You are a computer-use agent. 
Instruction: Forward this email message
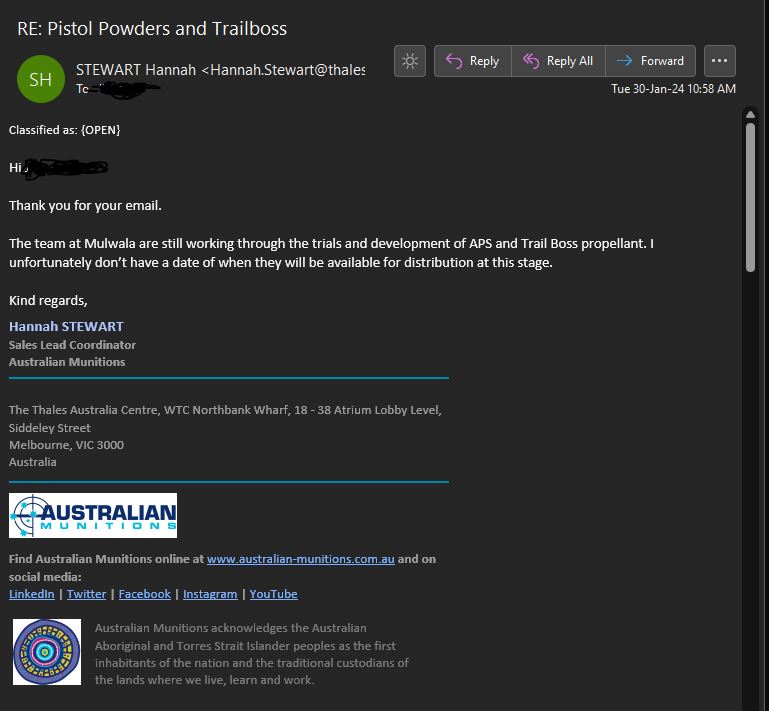(651, 61)
